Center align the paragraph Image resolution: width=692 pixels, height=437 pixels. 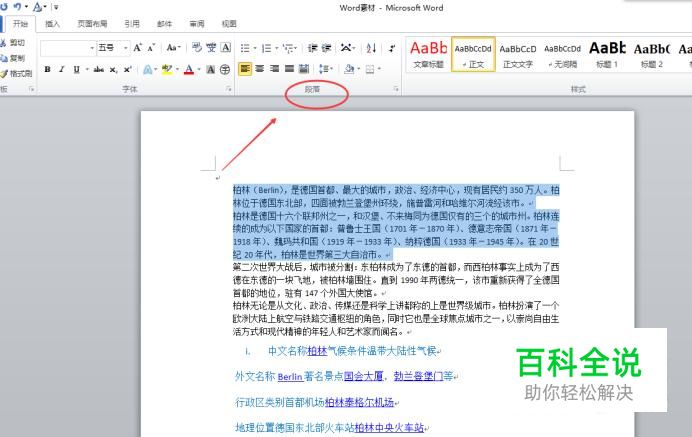[260, 69]
